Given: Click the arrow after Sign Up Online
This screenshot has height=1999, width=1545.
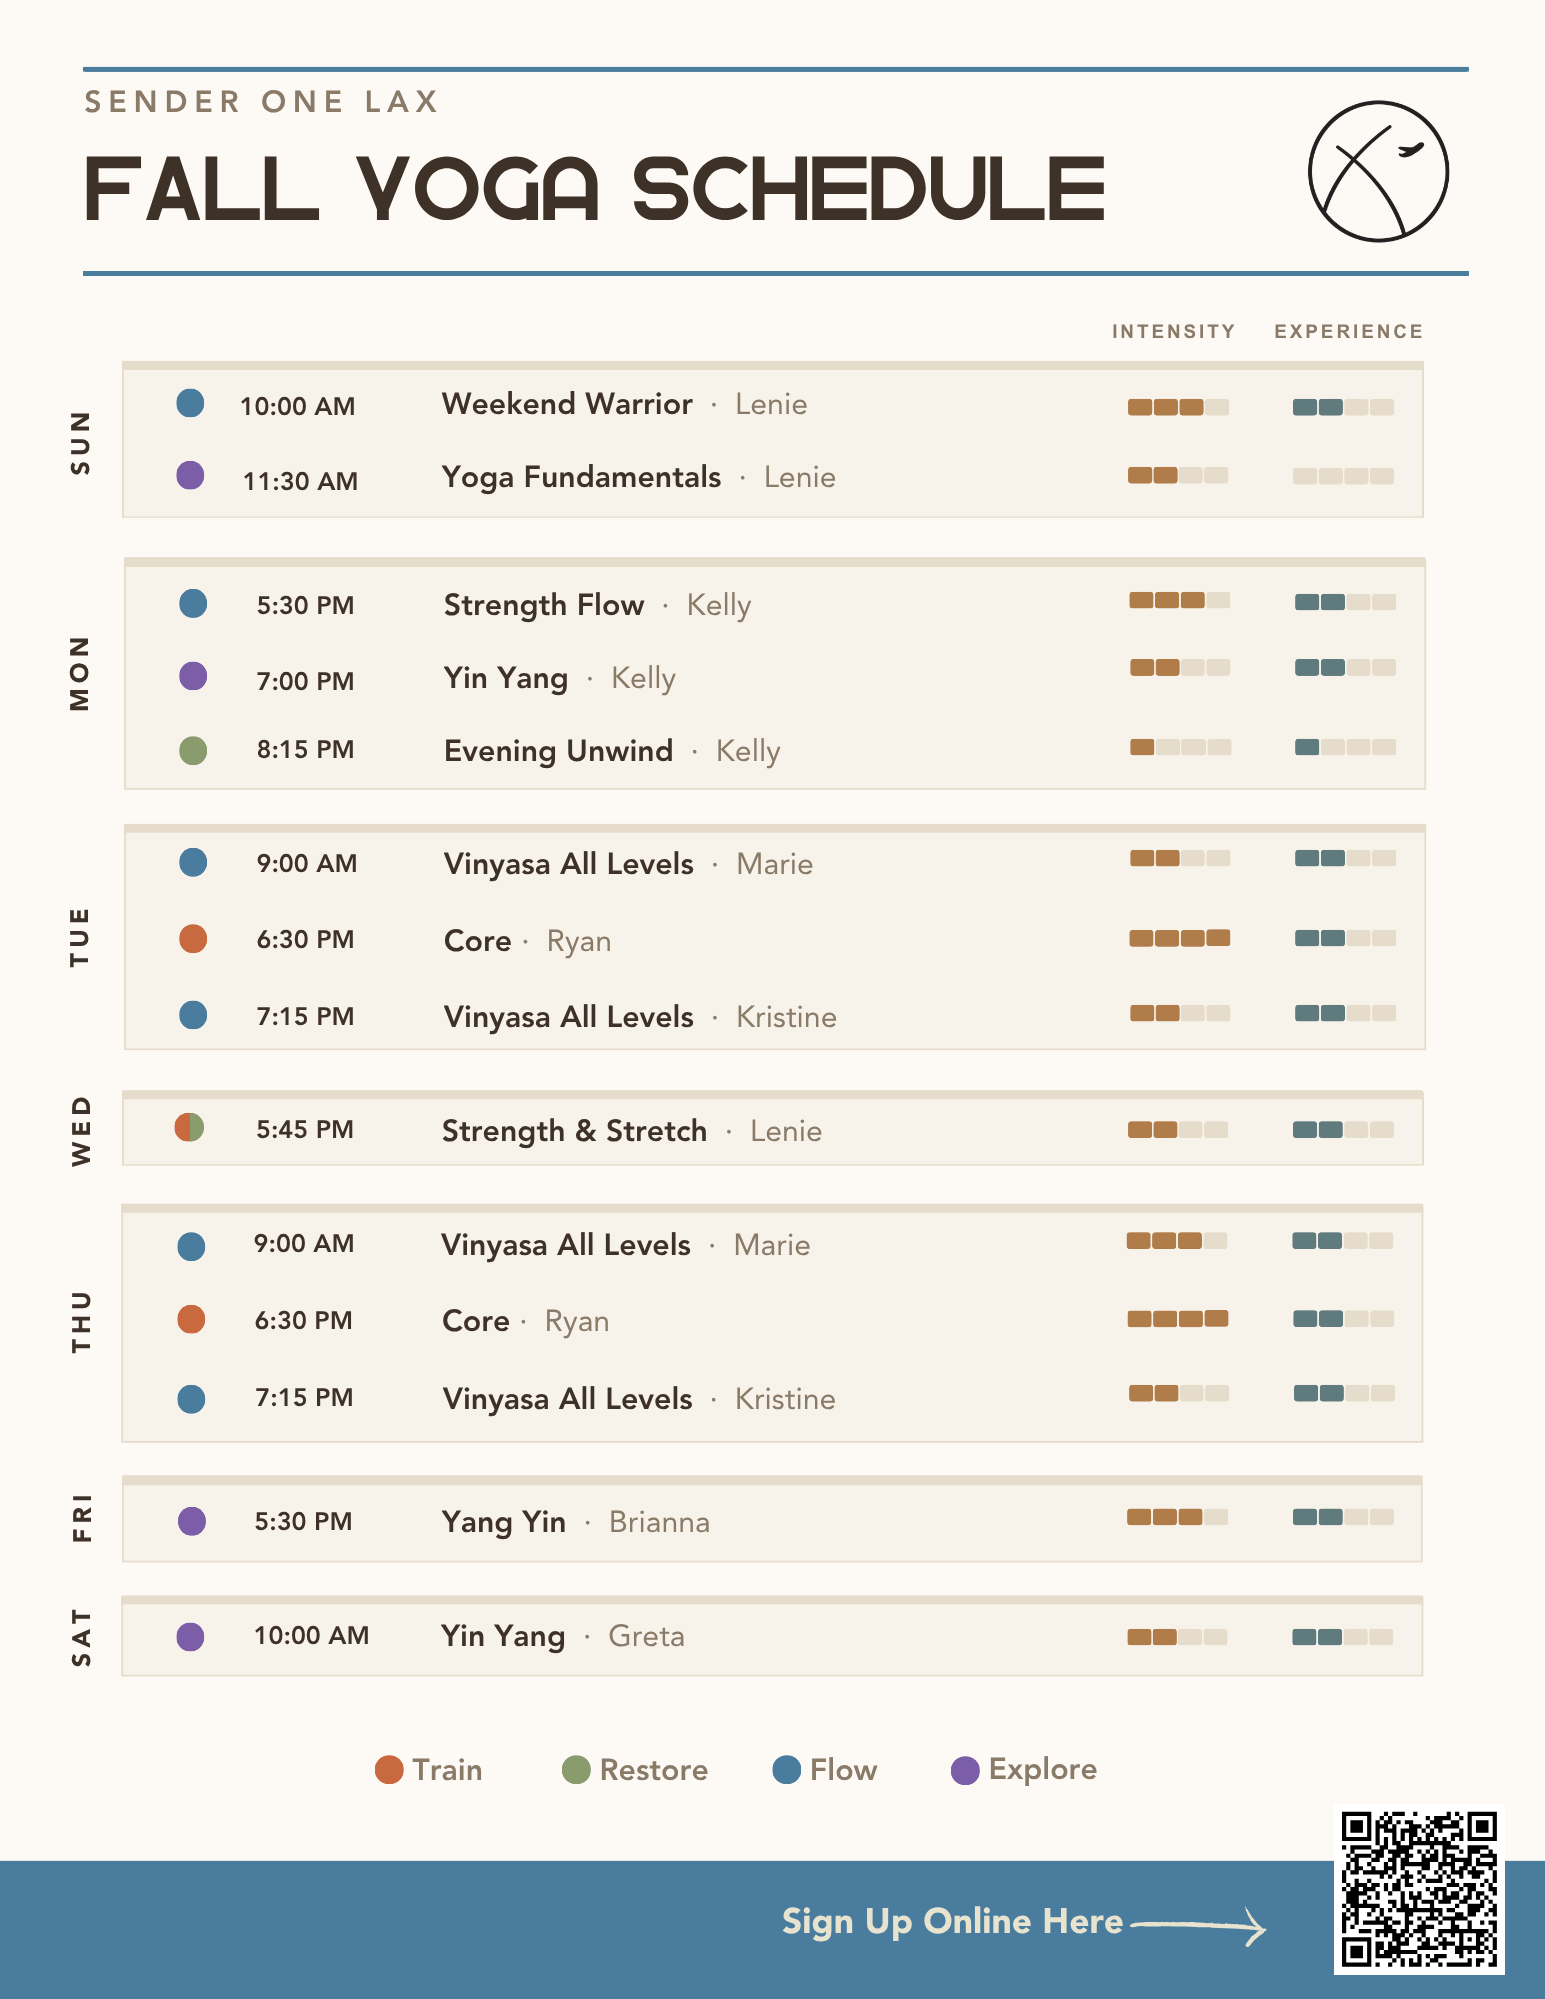Looking at the screenshot, I should (x=1199, y=1925).
